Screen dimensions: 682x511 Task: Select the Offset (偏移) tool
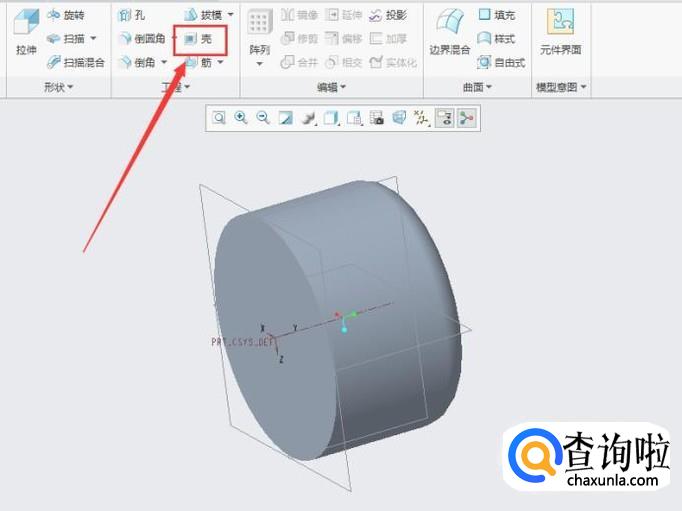click(x=344, y=39)
